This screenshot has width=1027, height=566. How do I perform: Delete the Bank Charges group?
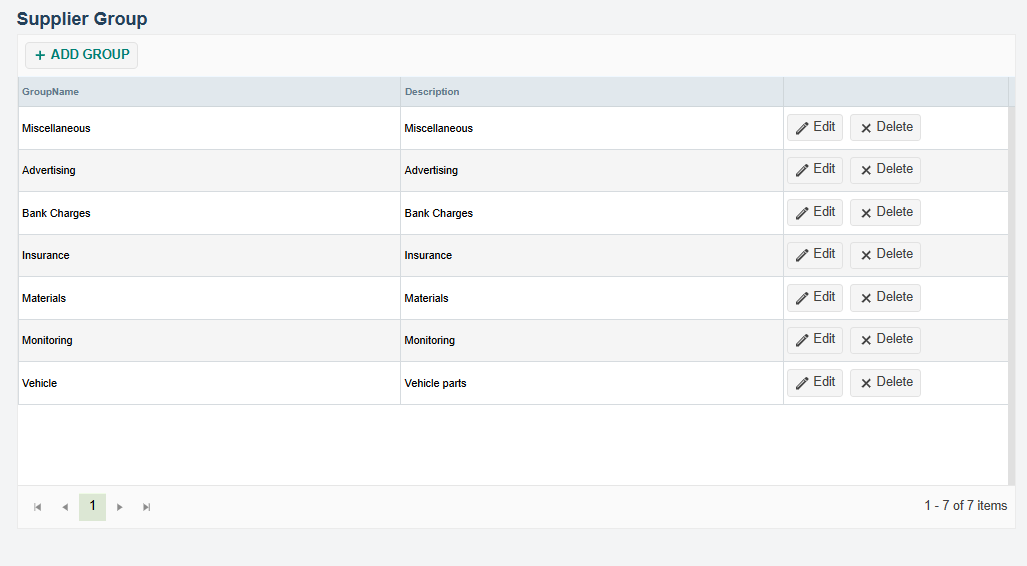coord(885,213)
